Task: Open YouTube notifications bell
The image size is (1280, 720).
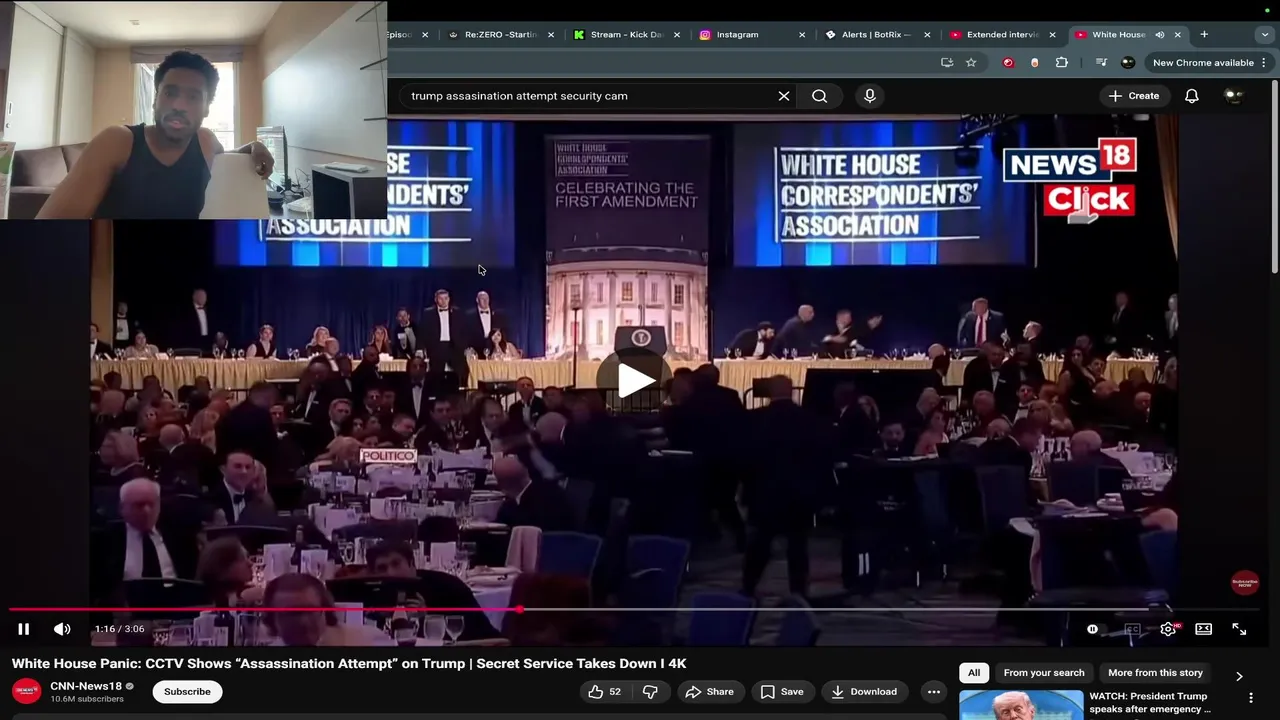Action: (x=1192, y=96)
